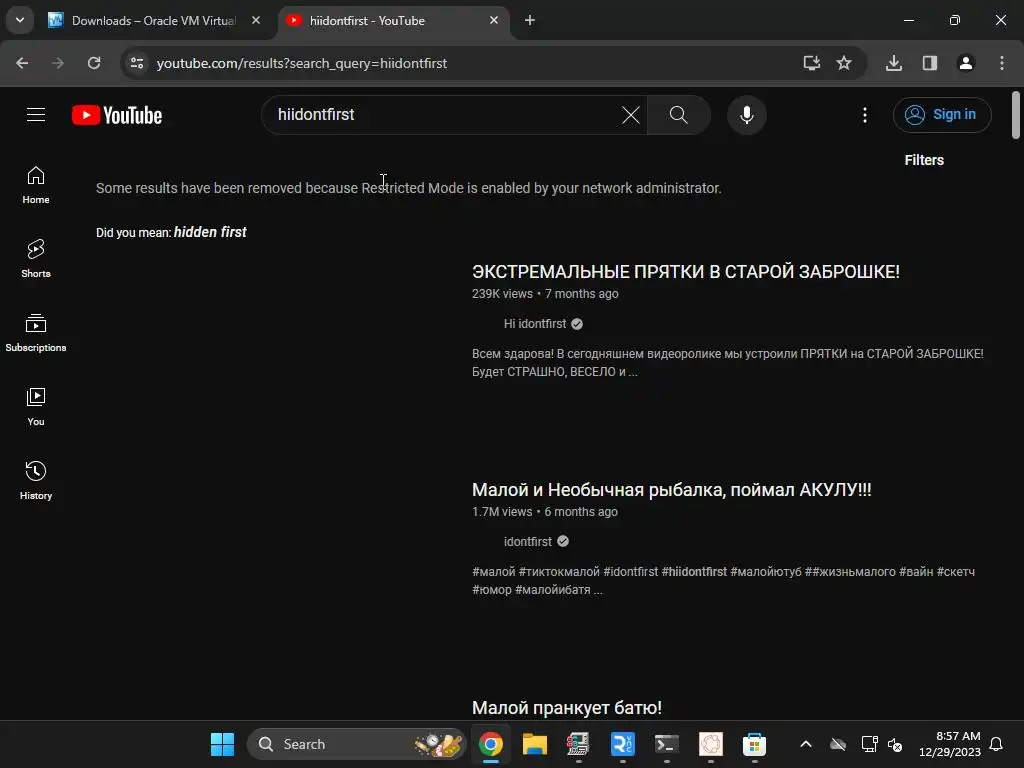
Task: Open the taskbar clock and date
Action: (x=950, y=744)
